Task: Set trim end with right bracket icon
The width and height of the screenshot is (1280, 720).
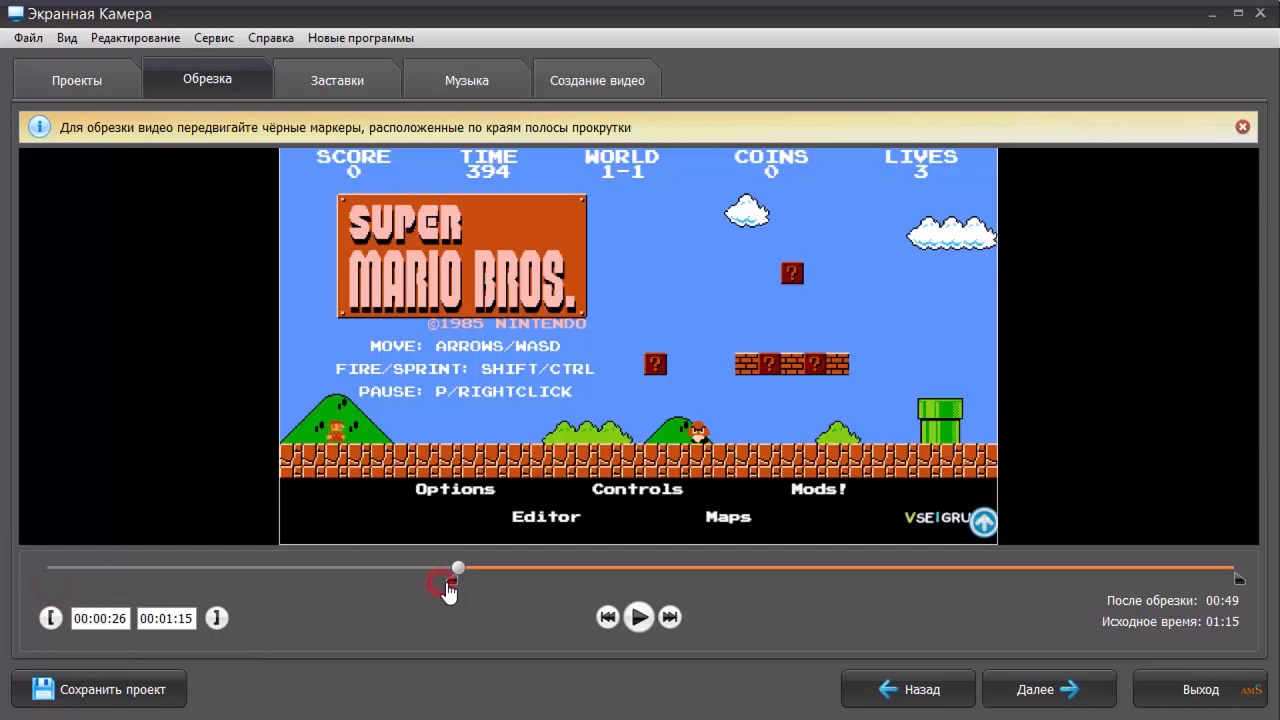Action: (216, 618)
